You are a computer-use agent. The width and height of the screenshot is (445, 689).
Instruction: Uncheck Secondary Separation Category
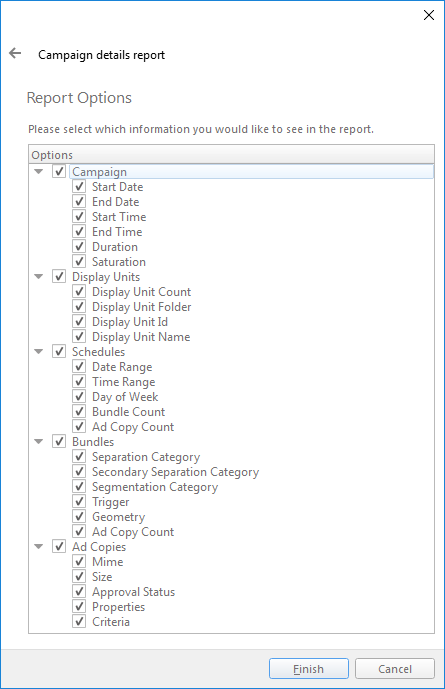coord(79,472)
